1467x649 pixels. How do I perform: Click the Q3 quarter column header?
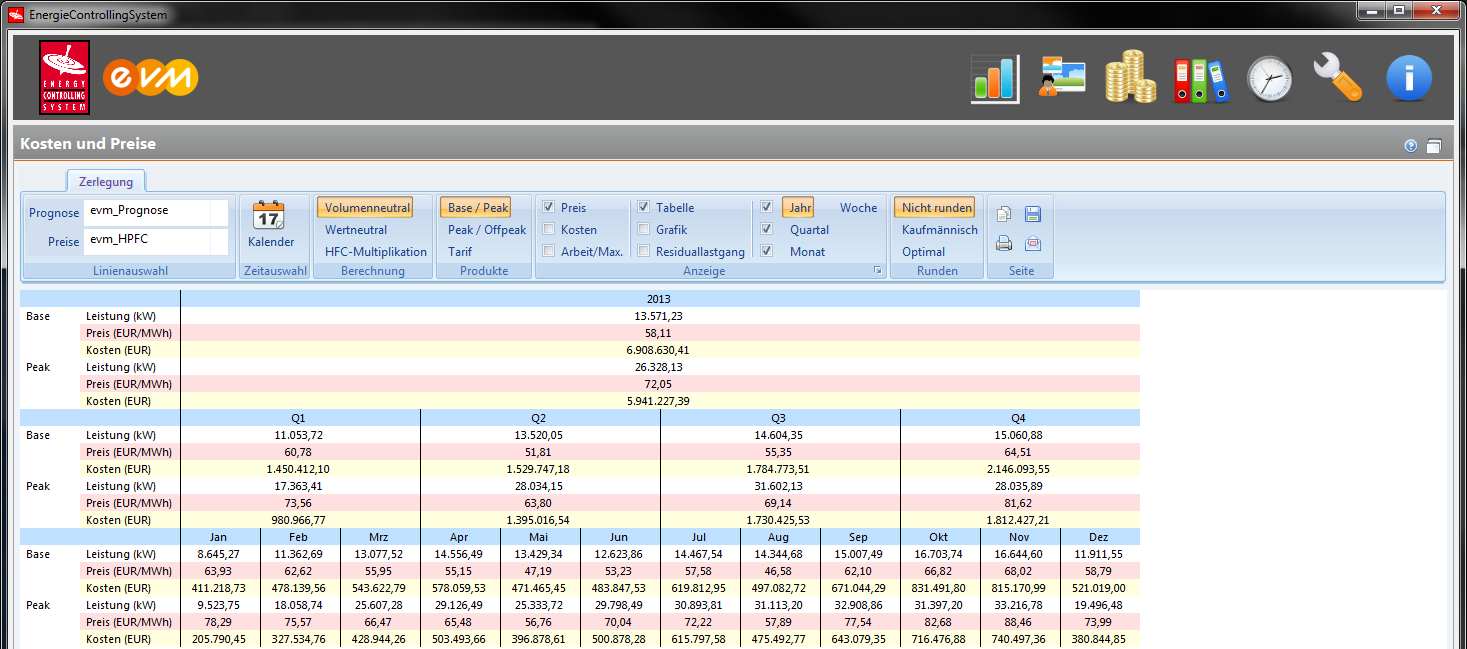pyautogui.click(x=780, y=418)
